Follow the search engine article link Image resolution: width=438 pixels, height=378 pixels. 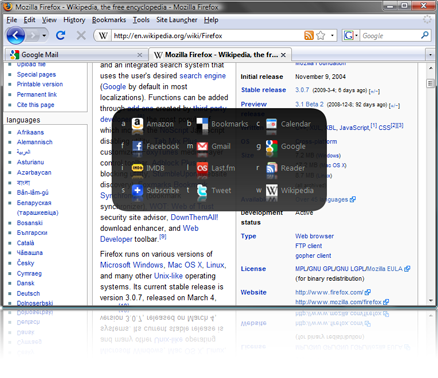coord(203,76)
